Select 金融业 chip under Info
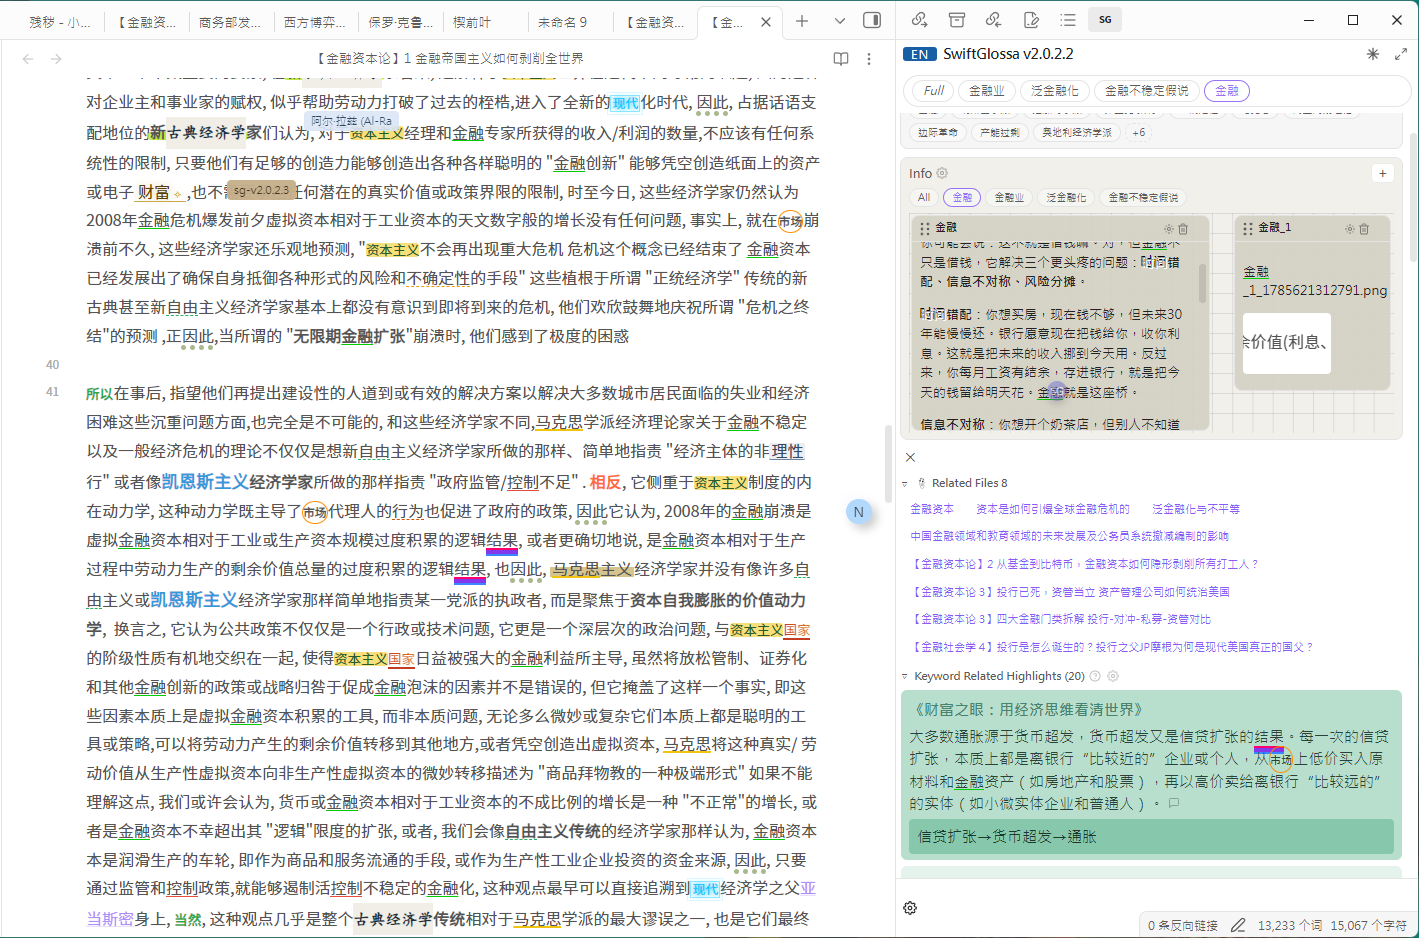This screenshot has height=938, width=1419. pos(1009,197)
